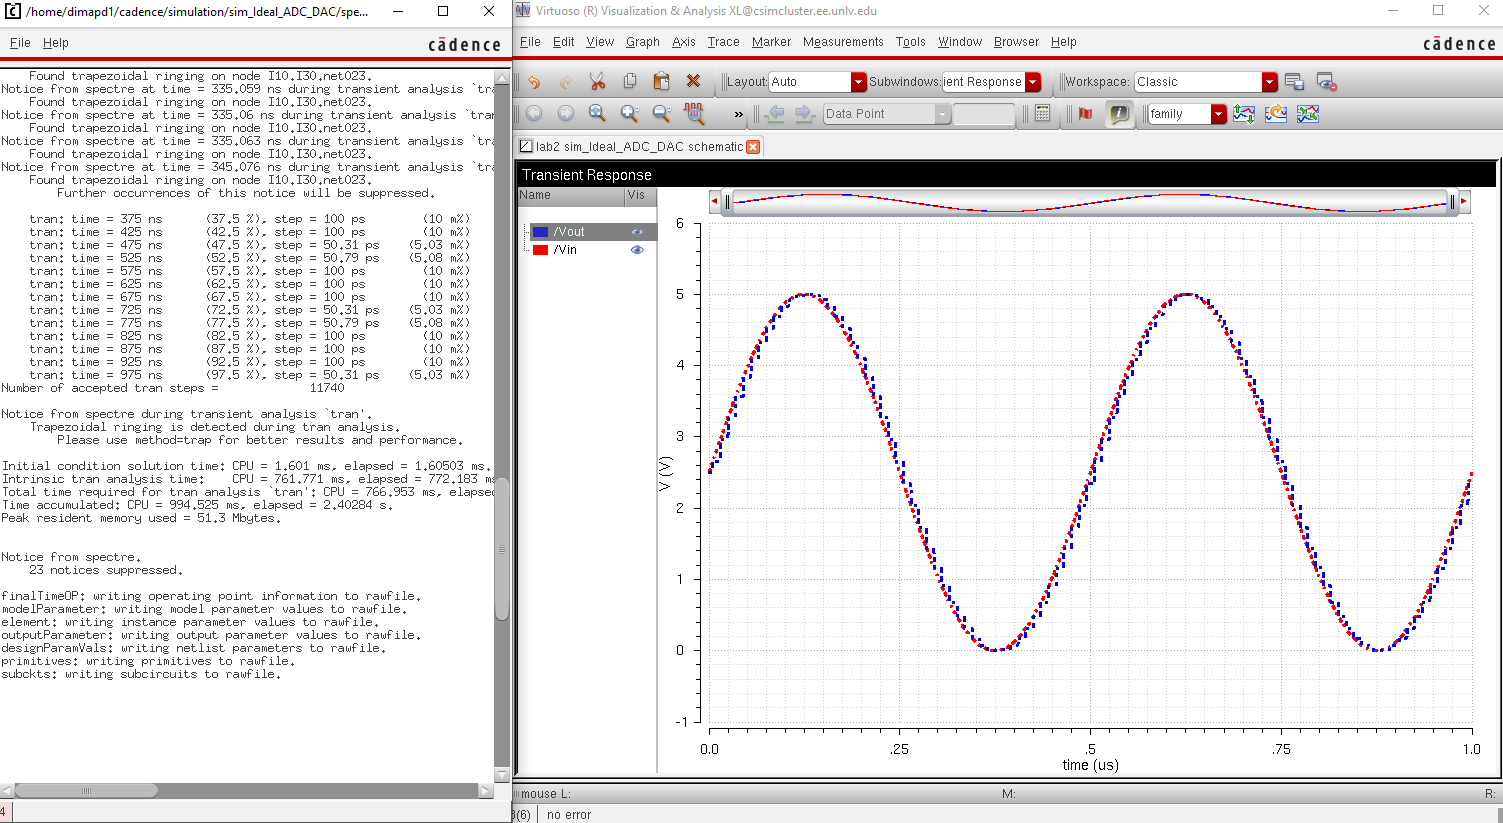Viewport: 1503px width, 823px height.
Task: Toggle visibility eye for /Vout trace
Action: (x=637, y=232)
